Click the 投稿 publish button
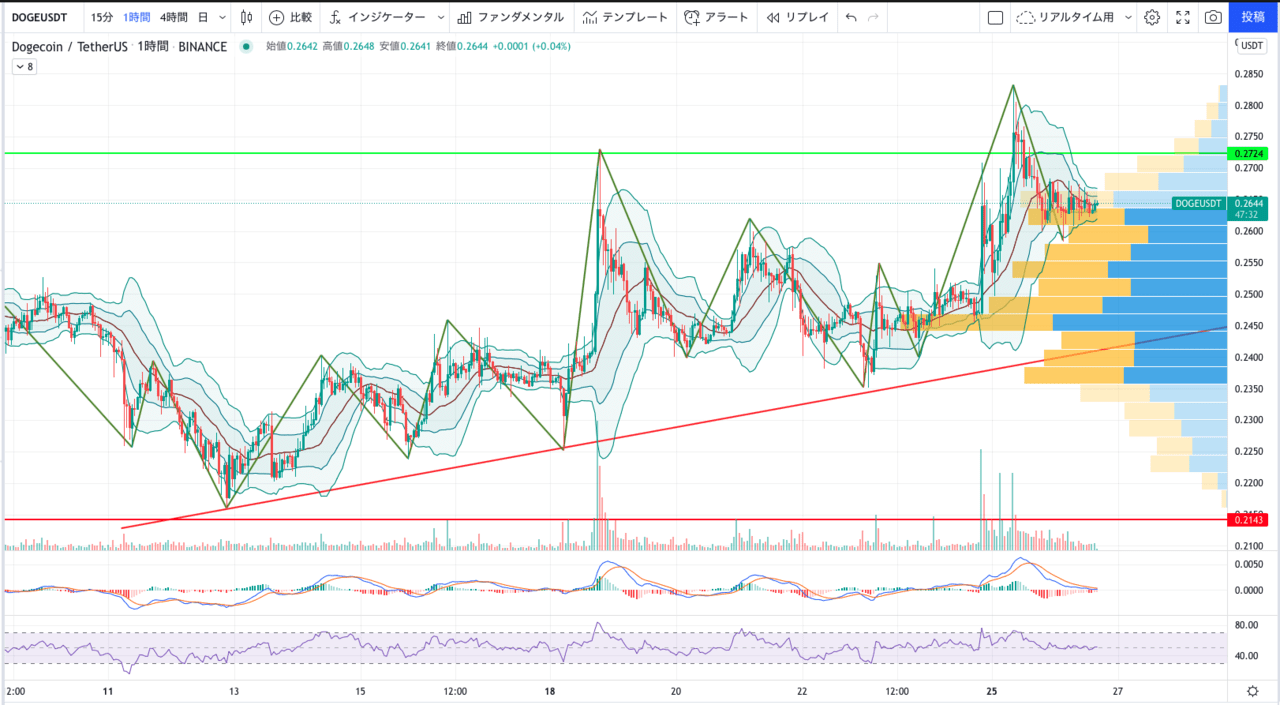The height and width of the screenshot is (705, 1280). click(1254, 17)
